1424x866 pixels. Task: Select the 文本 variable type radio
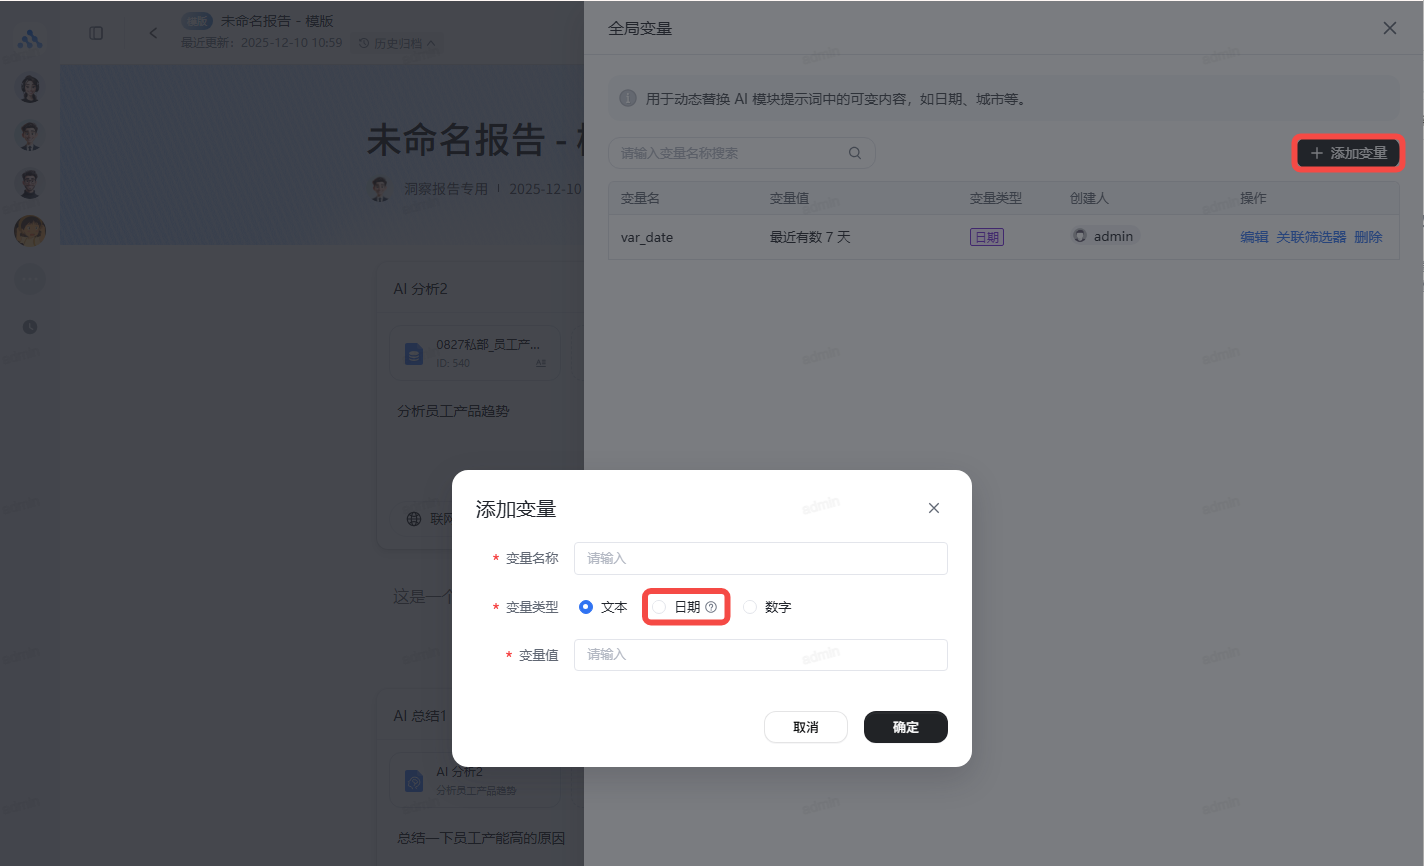tap(586, 607)
